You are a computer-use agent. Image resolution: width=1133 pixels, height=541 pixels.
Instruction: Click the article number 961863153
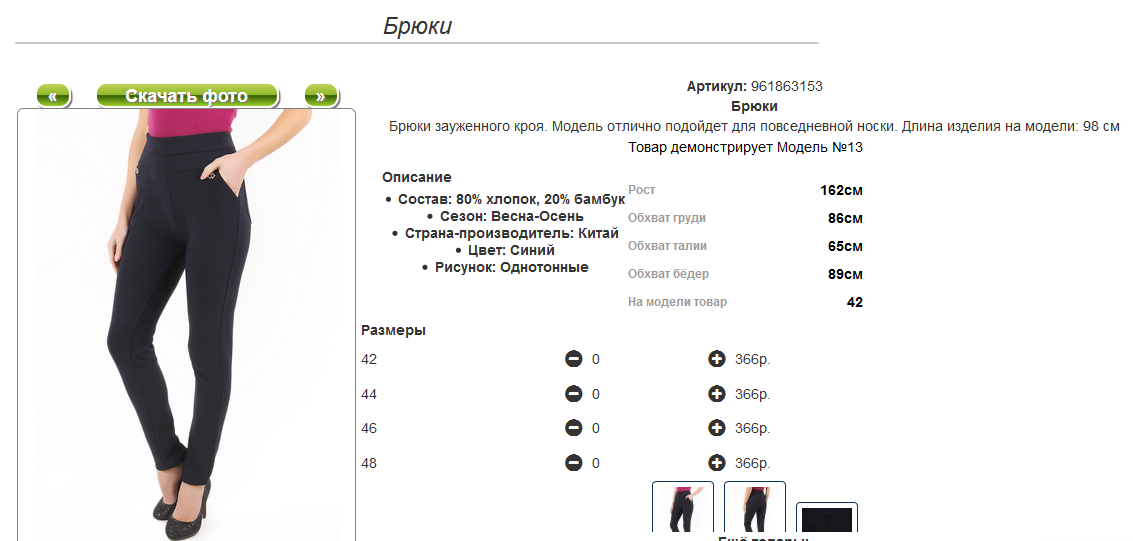pos(786,87)
